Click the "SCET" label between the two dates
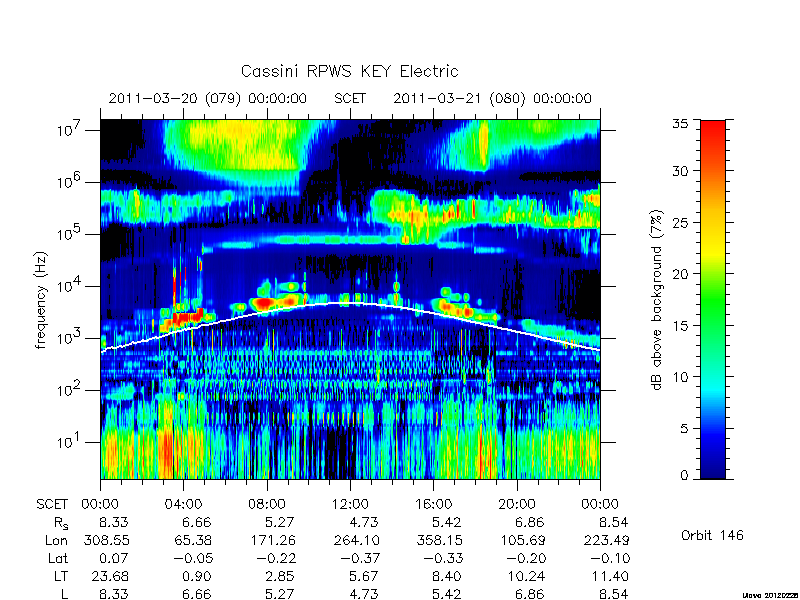This screenshot has height=600, width=800. [350, 98]
